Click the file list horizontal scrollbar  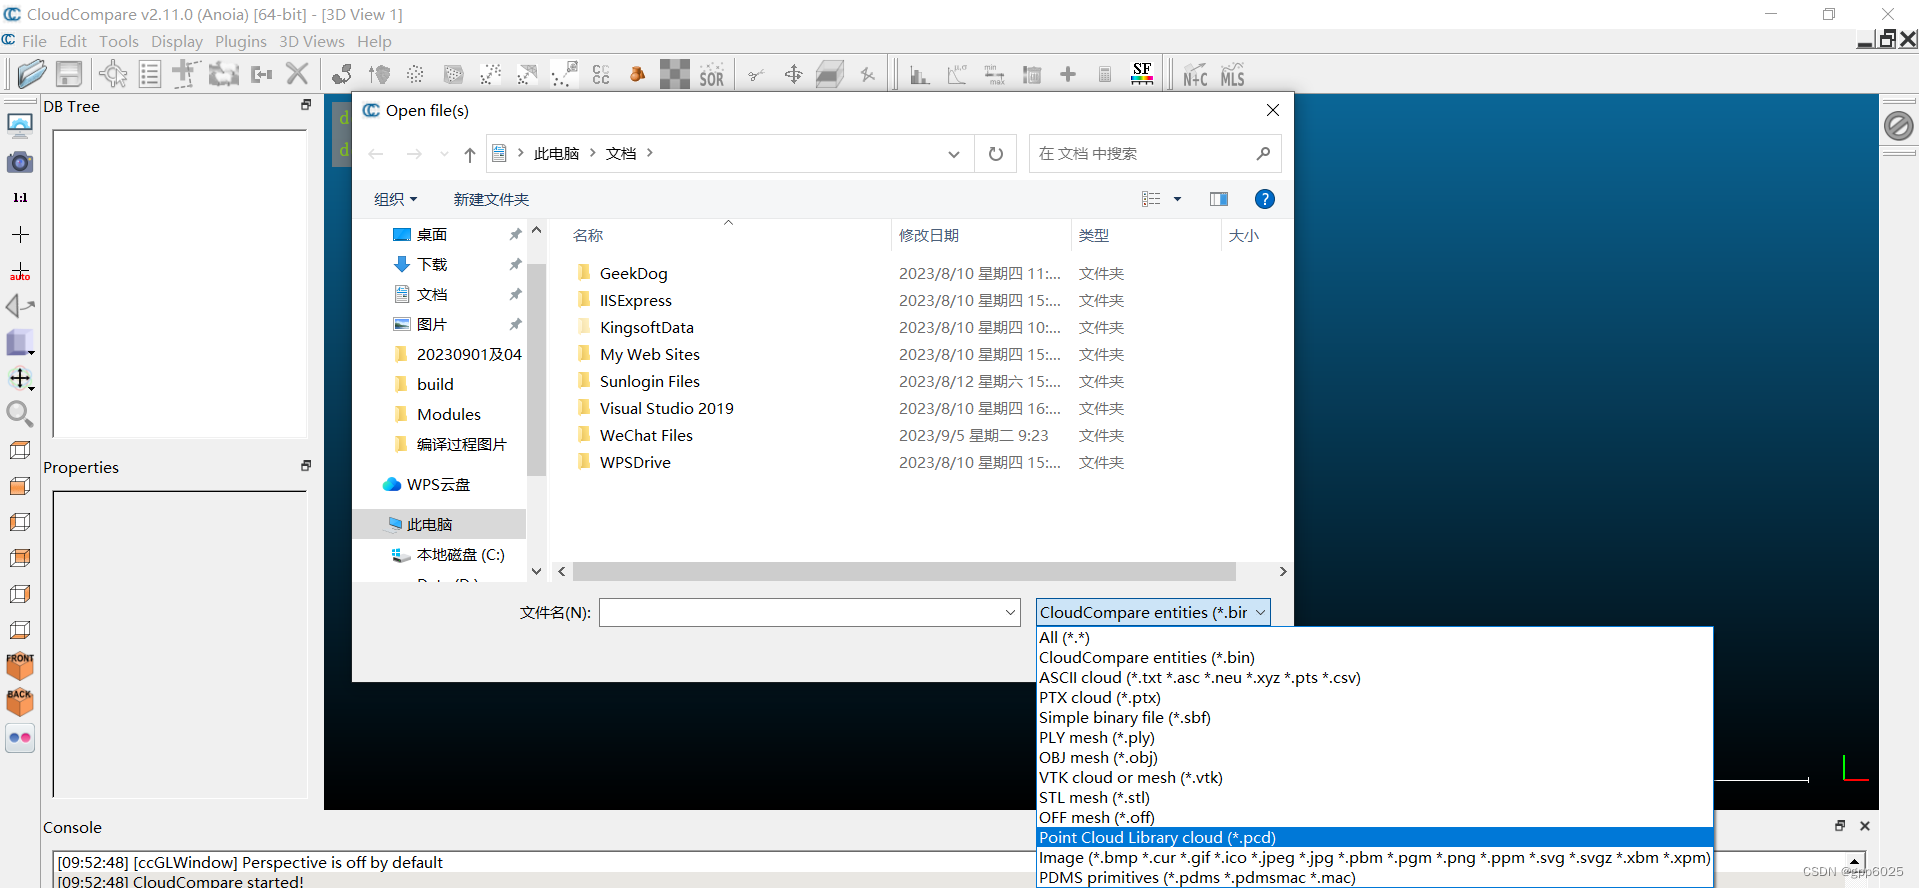pyautogui.click(x=904, y=571)
